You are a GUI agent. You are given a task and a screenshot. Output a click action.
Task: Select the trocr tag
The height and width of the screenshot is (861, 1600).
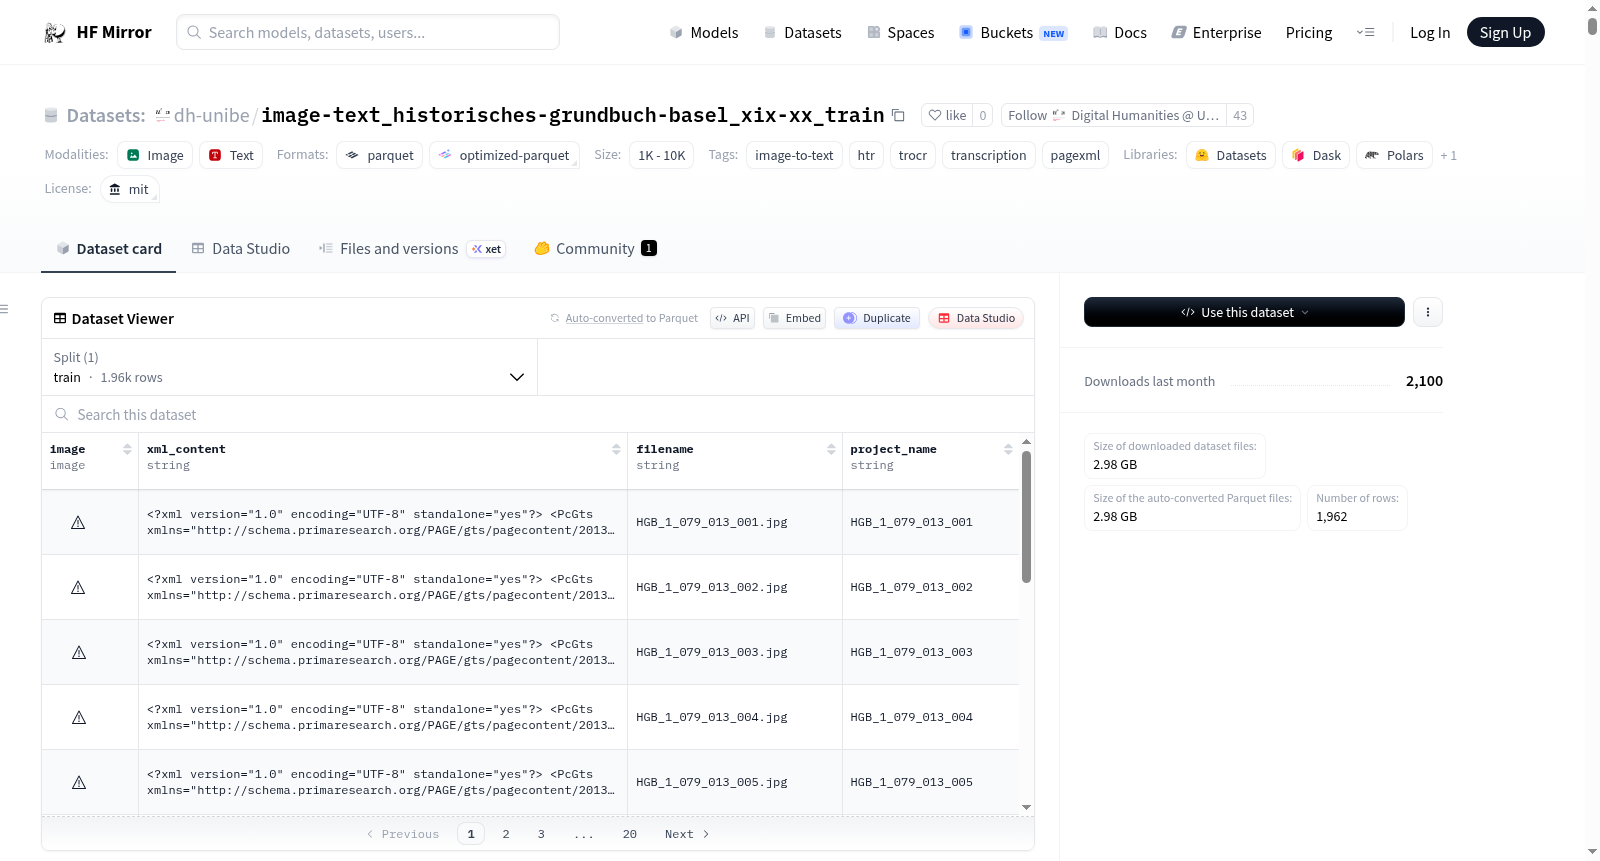coord(913,155)
